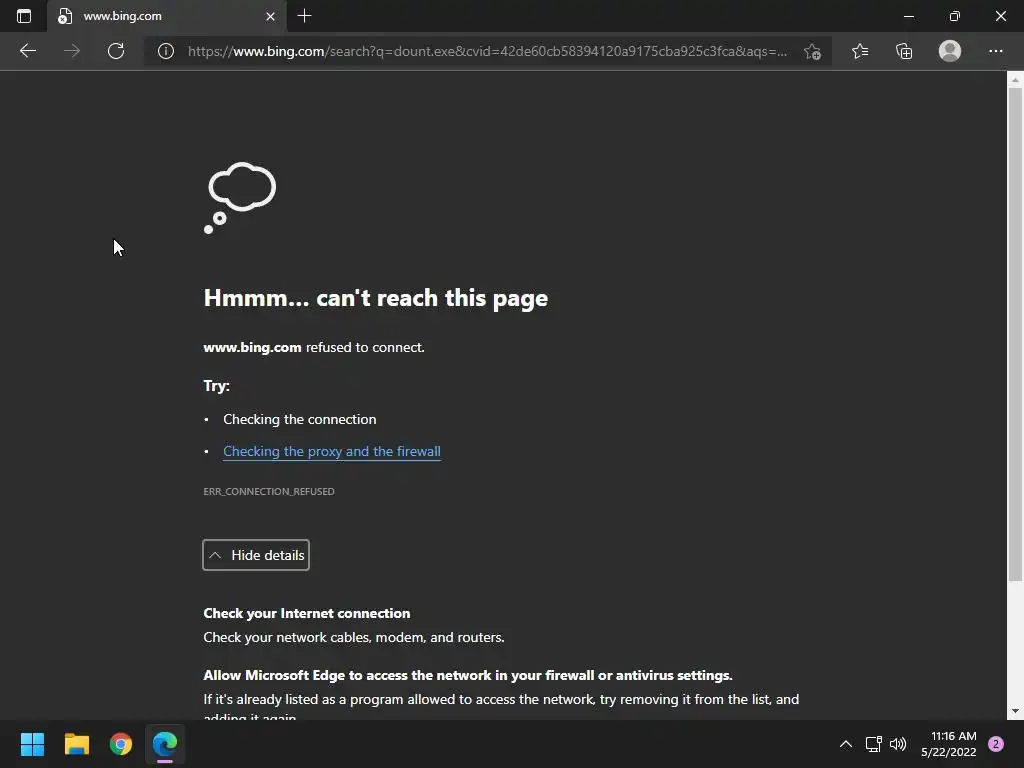Open the Windows Start menu
Viewport: 1024px width, 768px height.
coord(32,744)
